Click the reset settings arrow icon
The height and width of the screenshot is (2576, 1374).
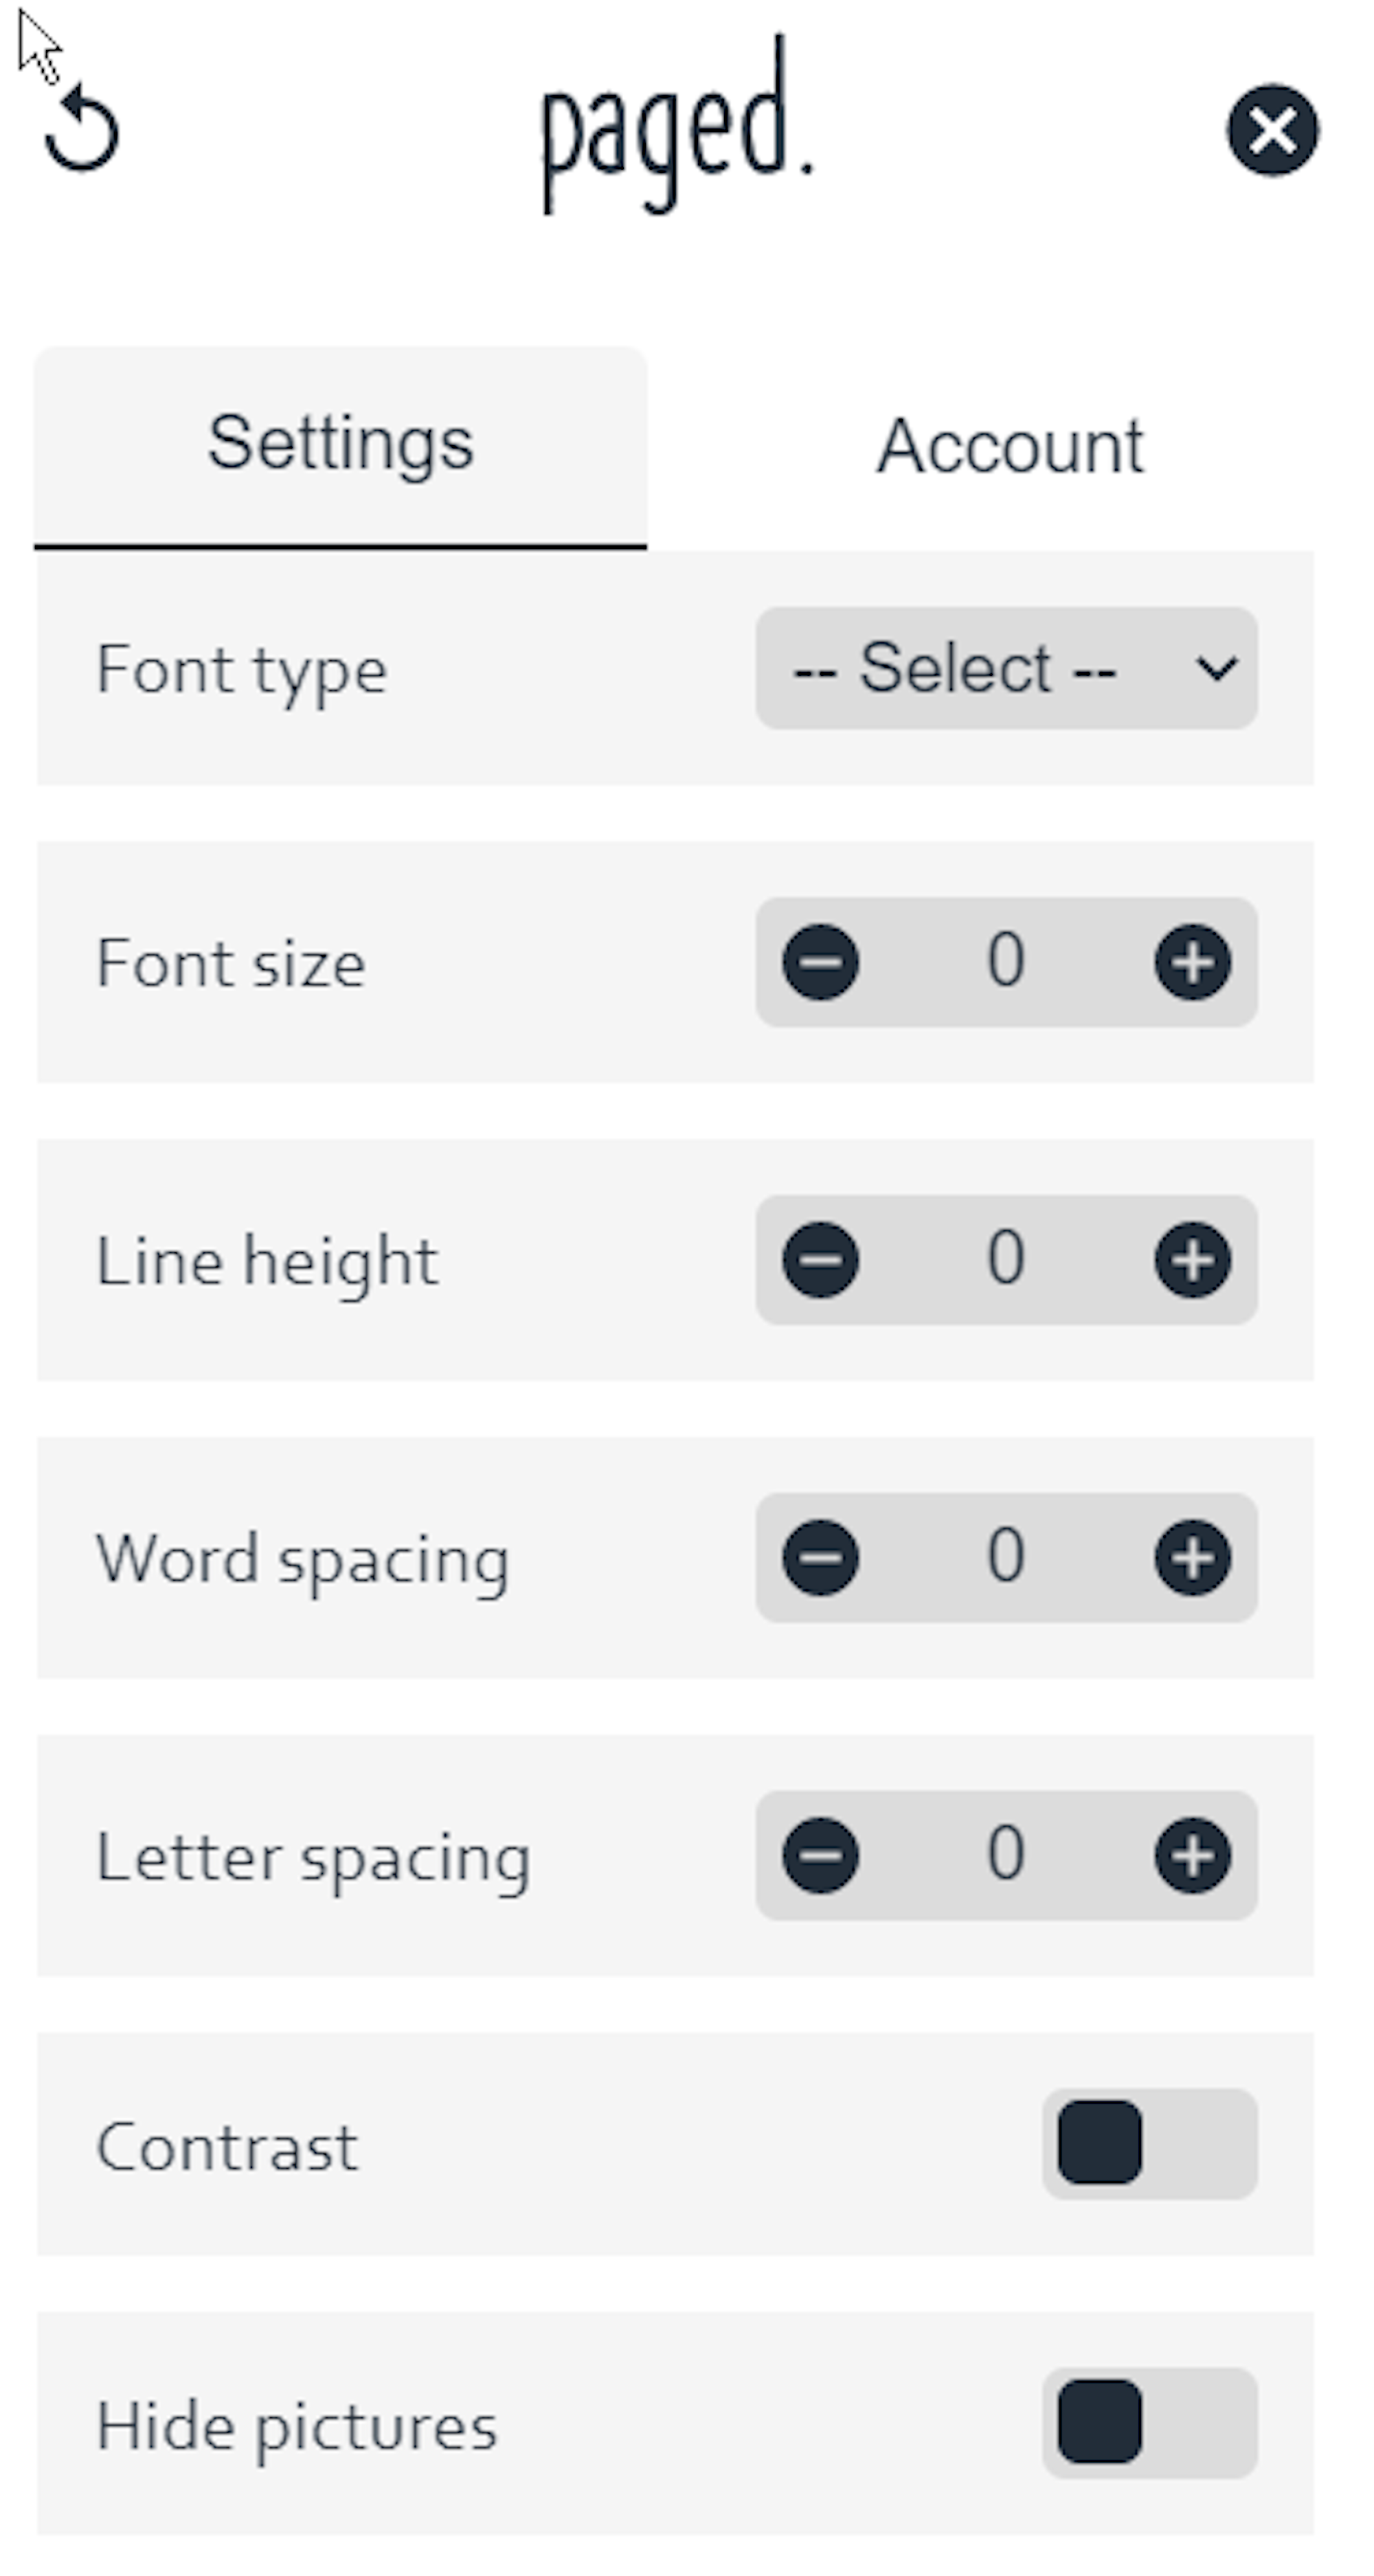[x=82, y=131]
